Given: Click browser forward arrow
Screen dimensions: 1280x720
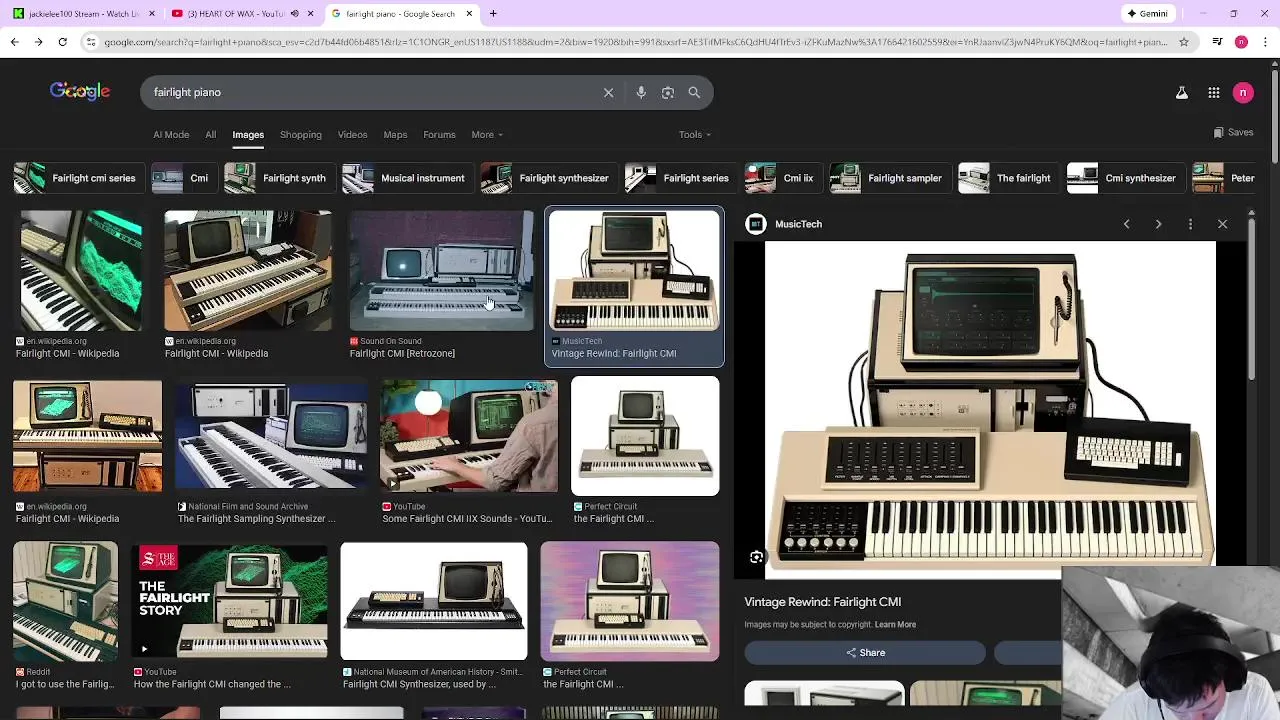Looking at the screenshot, I should 38,42.
